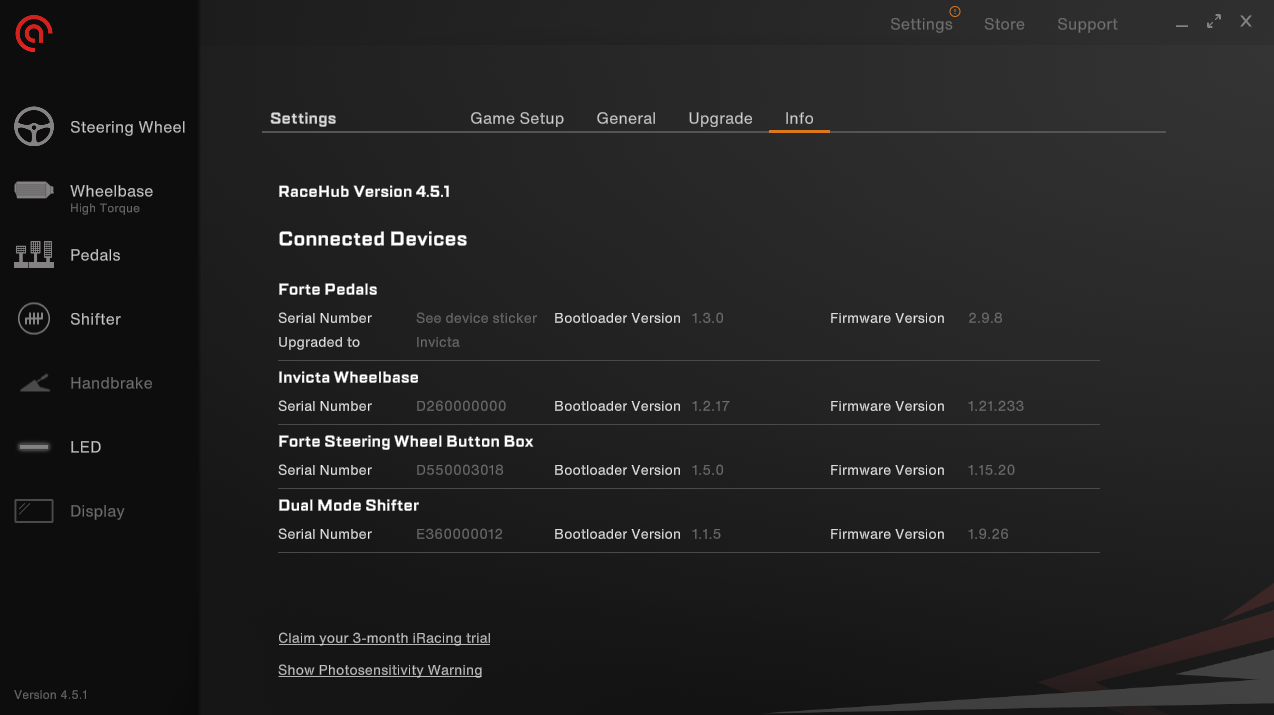Click the Connected Devices heading

click(373, 239)
